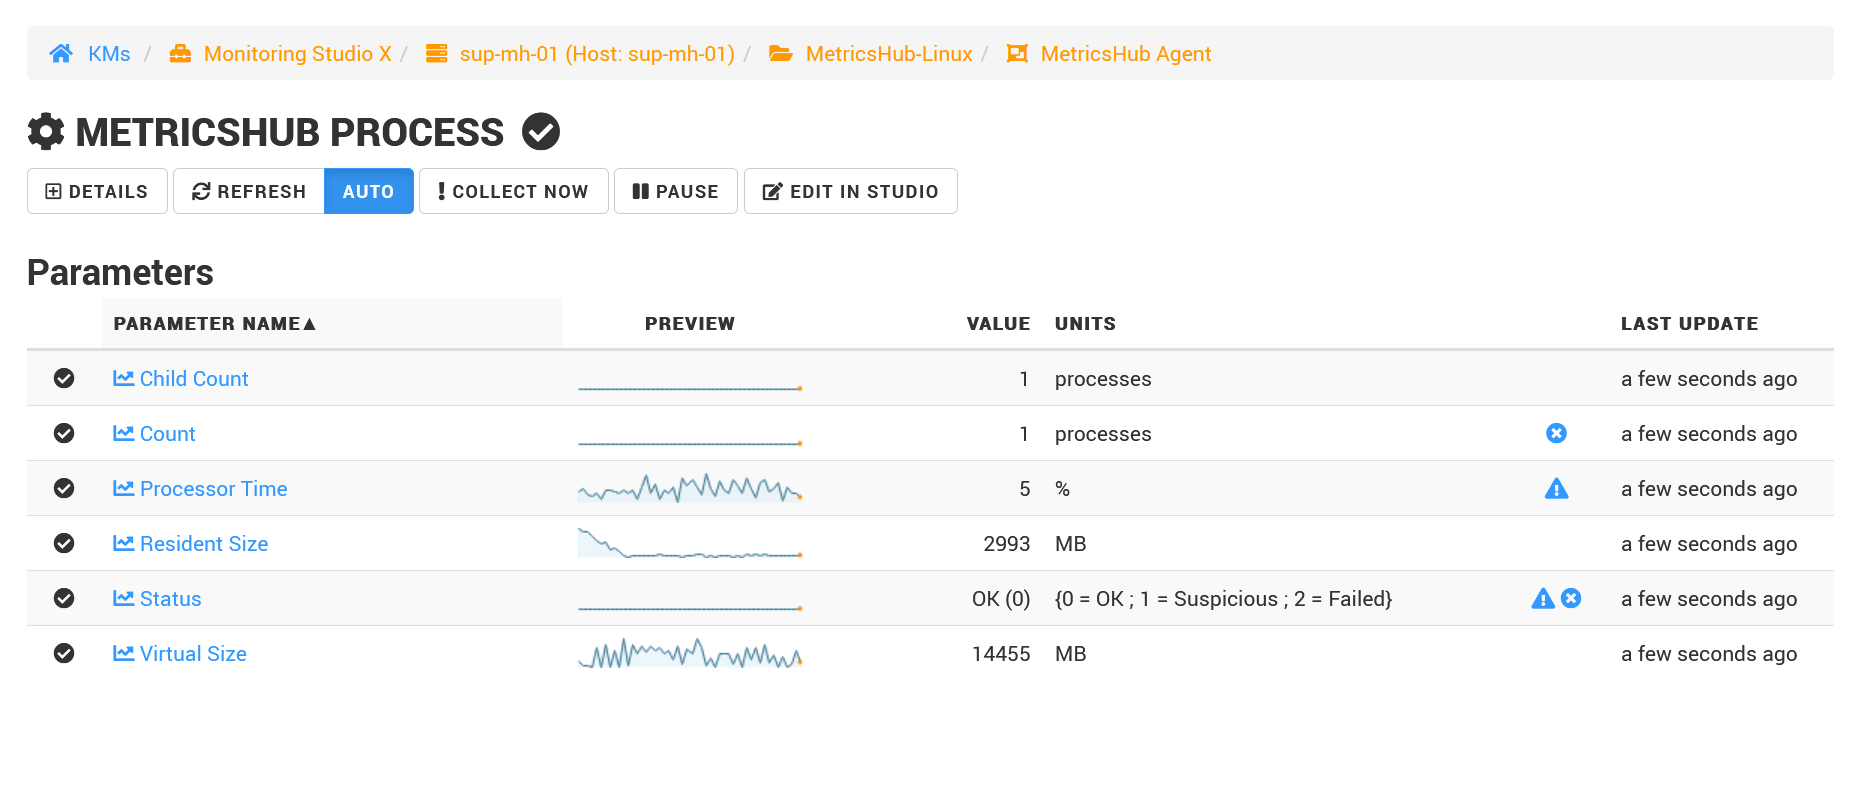Image resolution: width=1852 pixels, height=786 pixels.
Task: Click the KMs home icon in breadcrumb
Action: [61, 53]
